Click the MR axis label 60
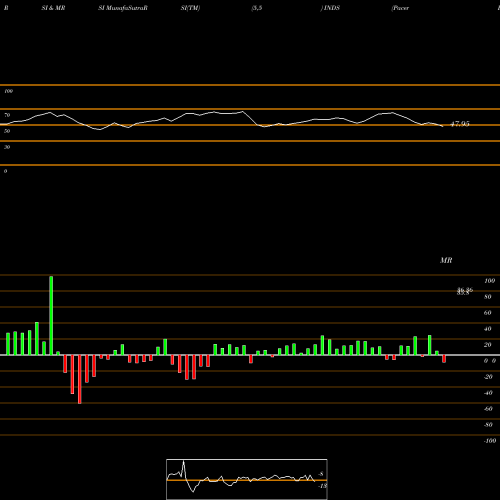 pyautogui.click(x=488, y=313)
